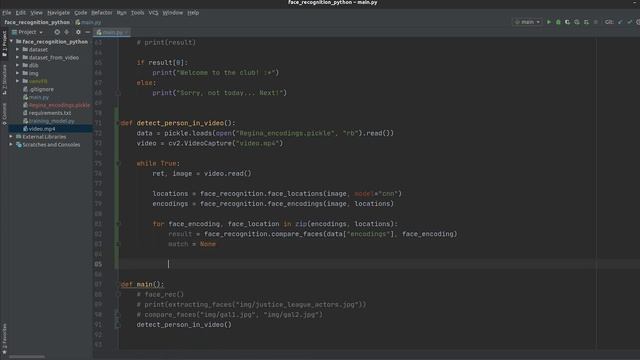The height and width of the screenshot is (360, 640).
Task: Open the Code menu
Action: [80, 13]
